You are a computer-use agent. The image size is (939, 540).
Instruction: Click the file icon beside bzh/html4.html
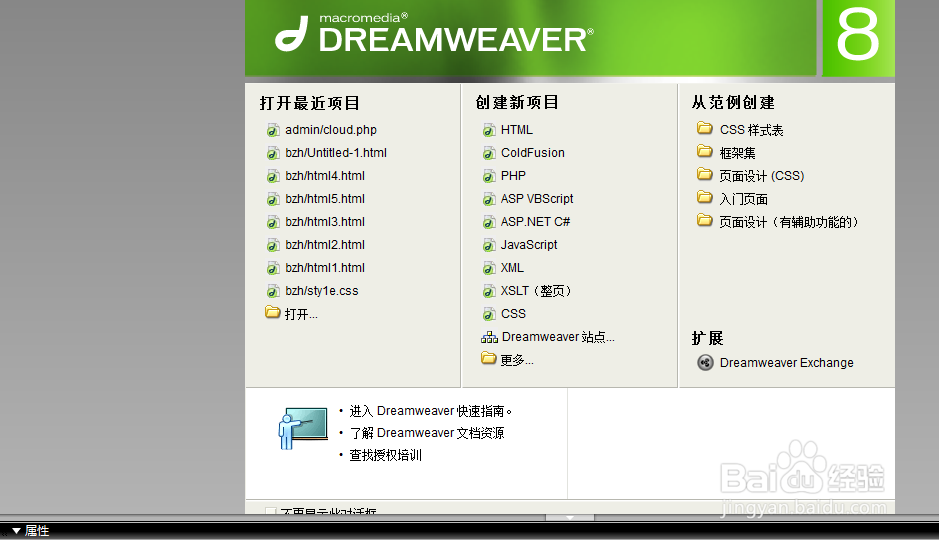(273, 176)
